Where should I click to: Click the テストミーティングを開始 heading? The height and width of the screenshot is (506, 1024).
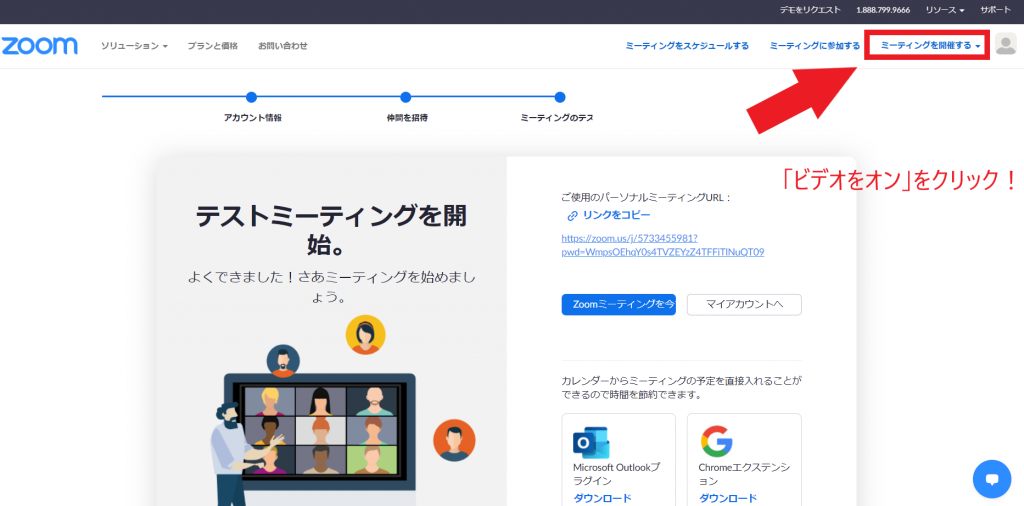tap(331, 231)
